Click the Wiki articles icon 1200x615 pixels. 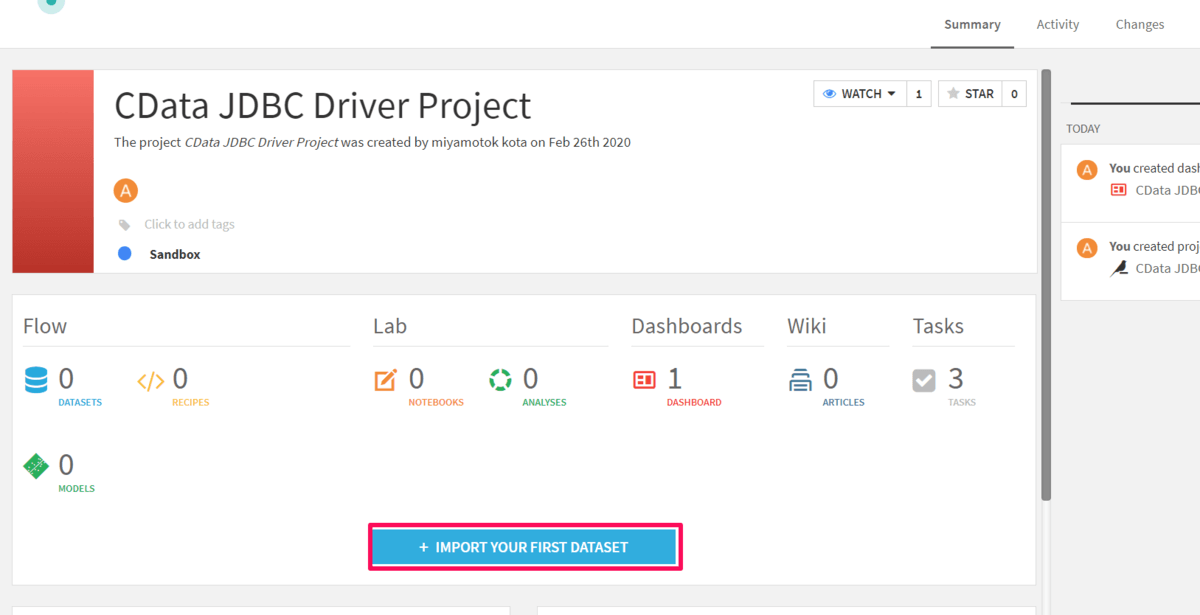pyautogui.click(x=800, y=380)
